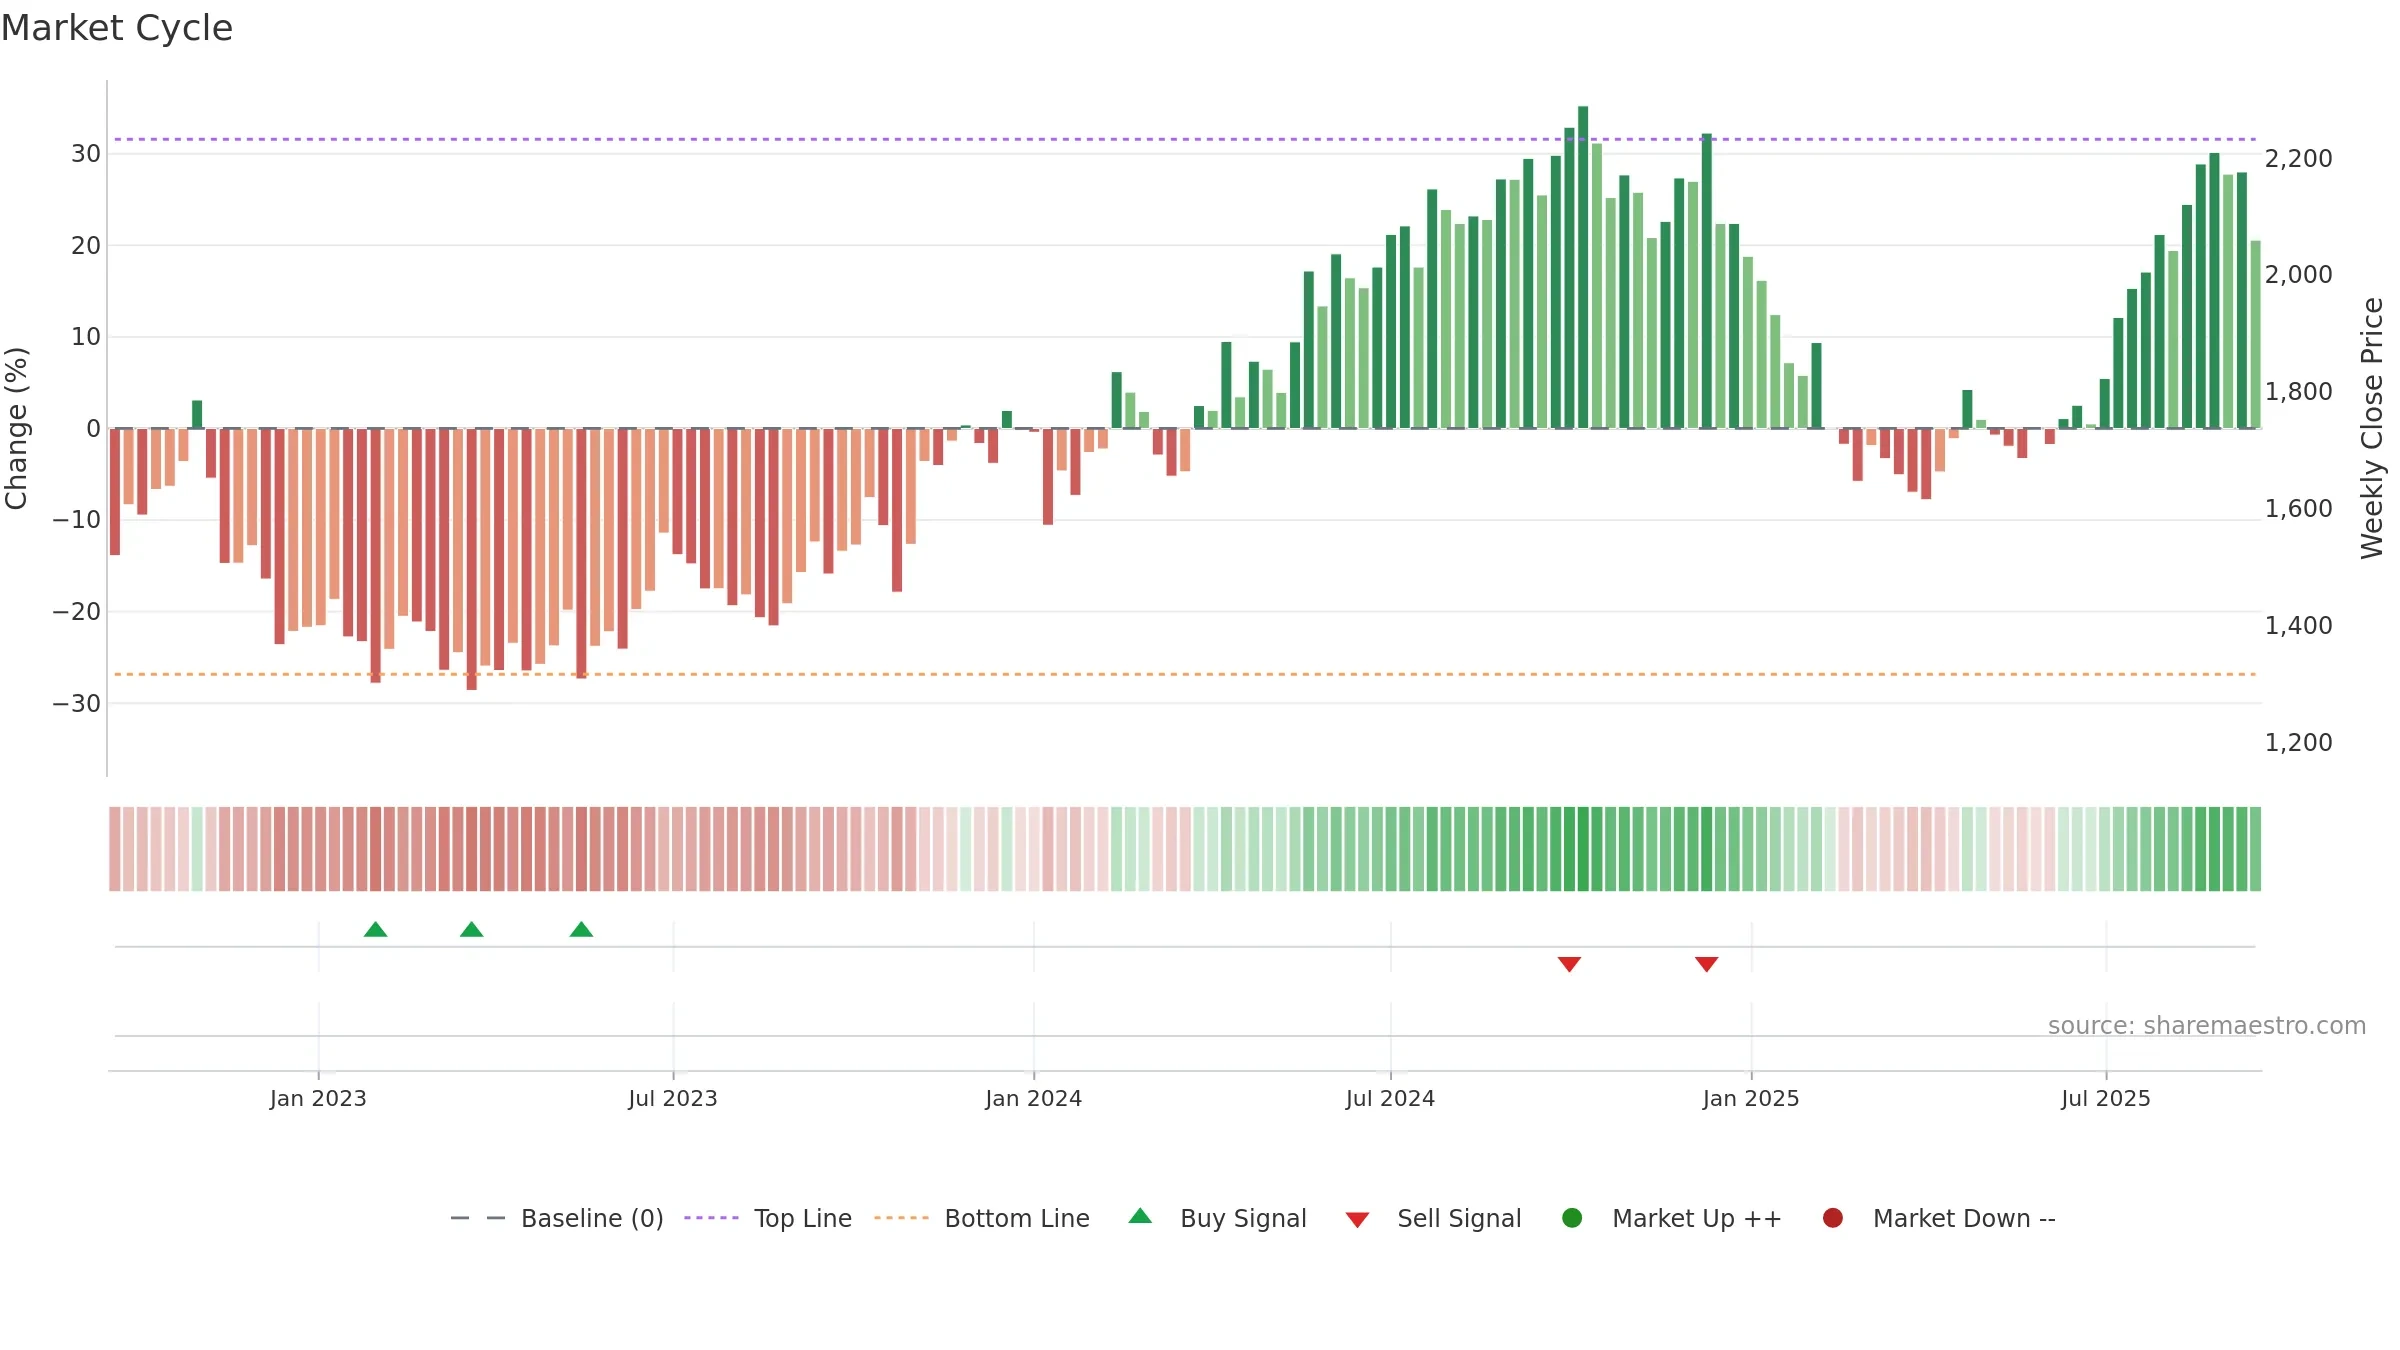The image size is (2400, 1350).
Task: Click the tallest green bar above the top line
Action: (x=1583, y=267)
